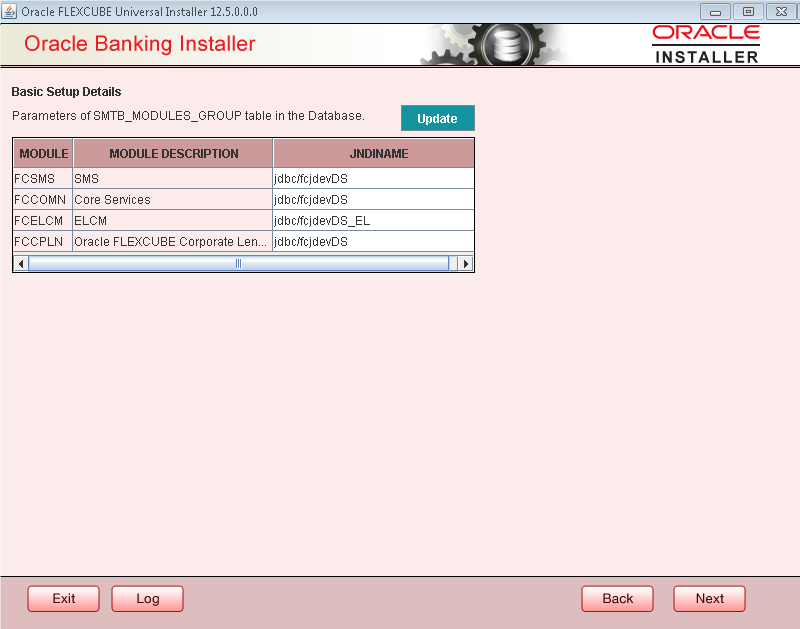The width and height of the screenshot is (800, 629).
Task: Click the Exit button
Action: coord(63,598)
